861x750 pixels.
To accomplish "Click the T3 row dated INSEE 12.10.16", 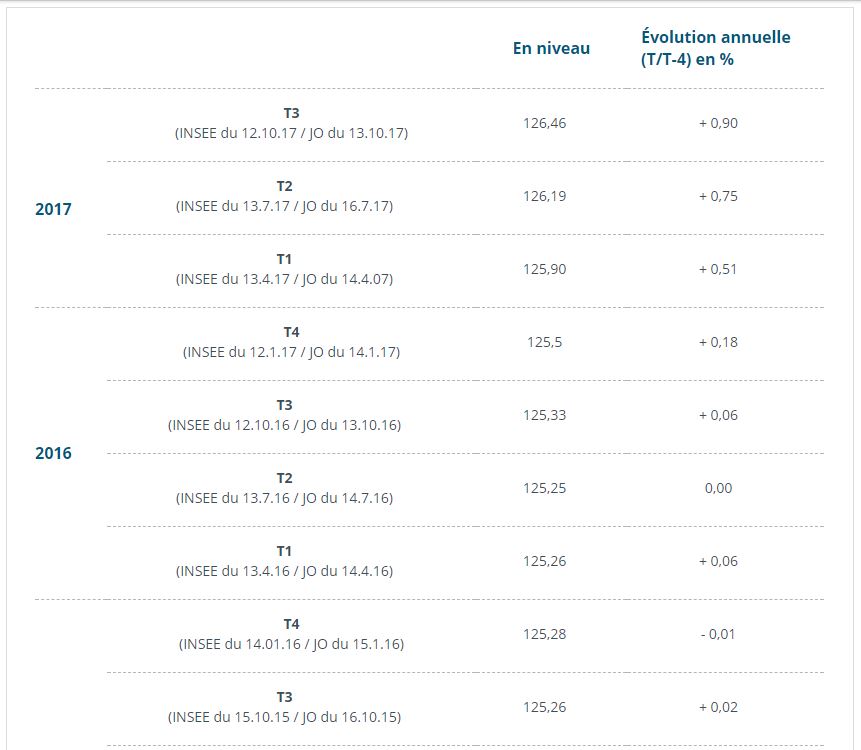I will tap(285, 415).
